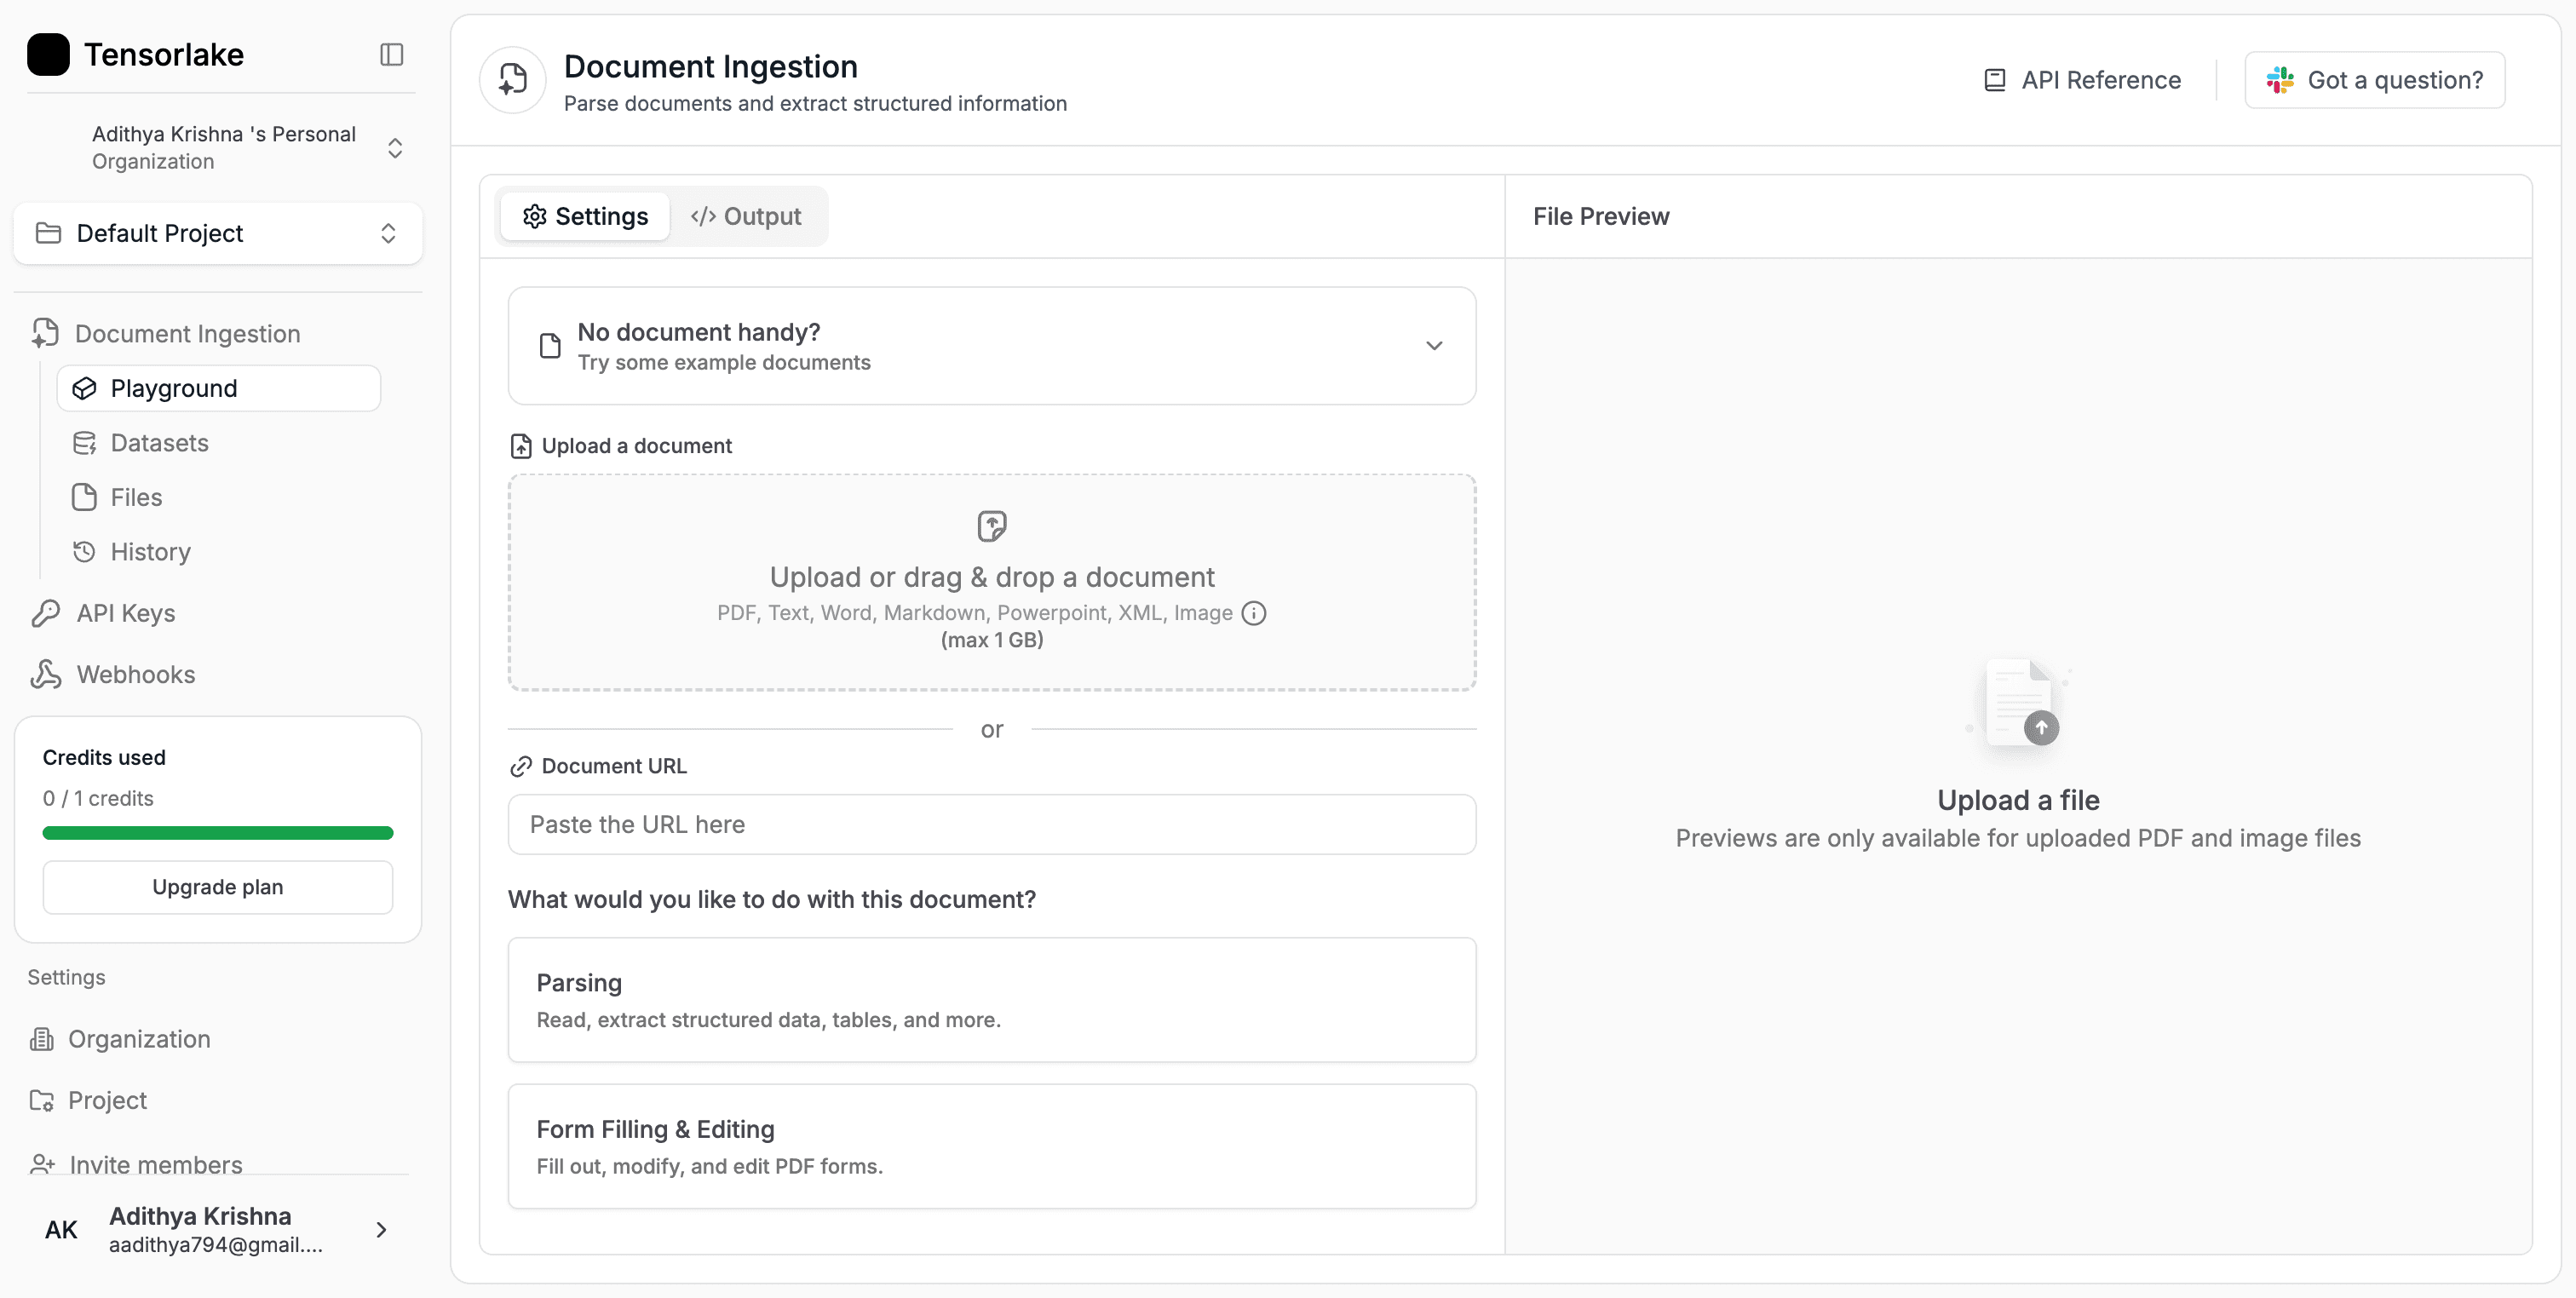Click the AK user avatar
The width and height of the screenshot is (2576, 1298).
pos(61,1229)
